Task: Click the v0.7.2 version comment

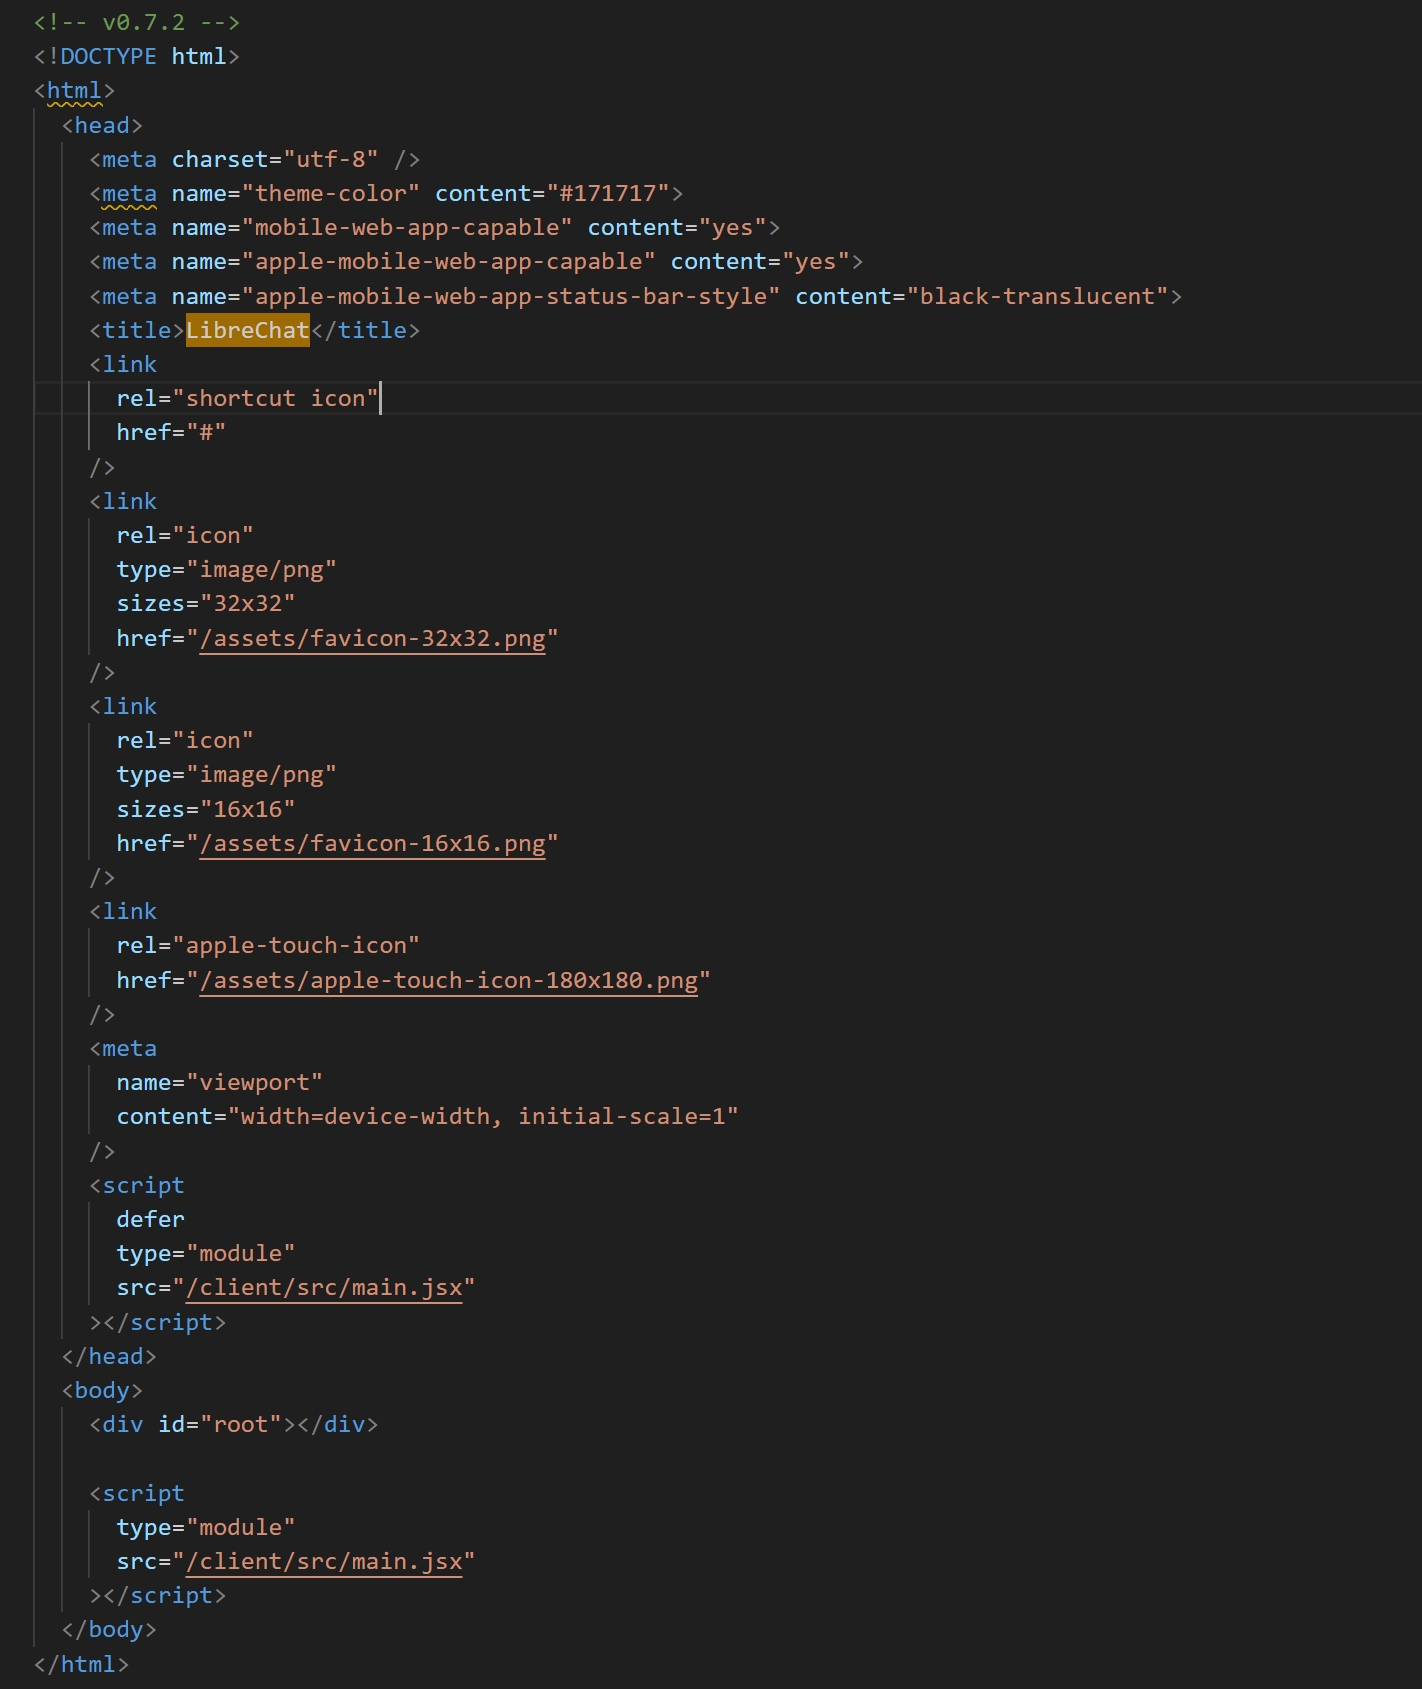Action: coord(137,22)
